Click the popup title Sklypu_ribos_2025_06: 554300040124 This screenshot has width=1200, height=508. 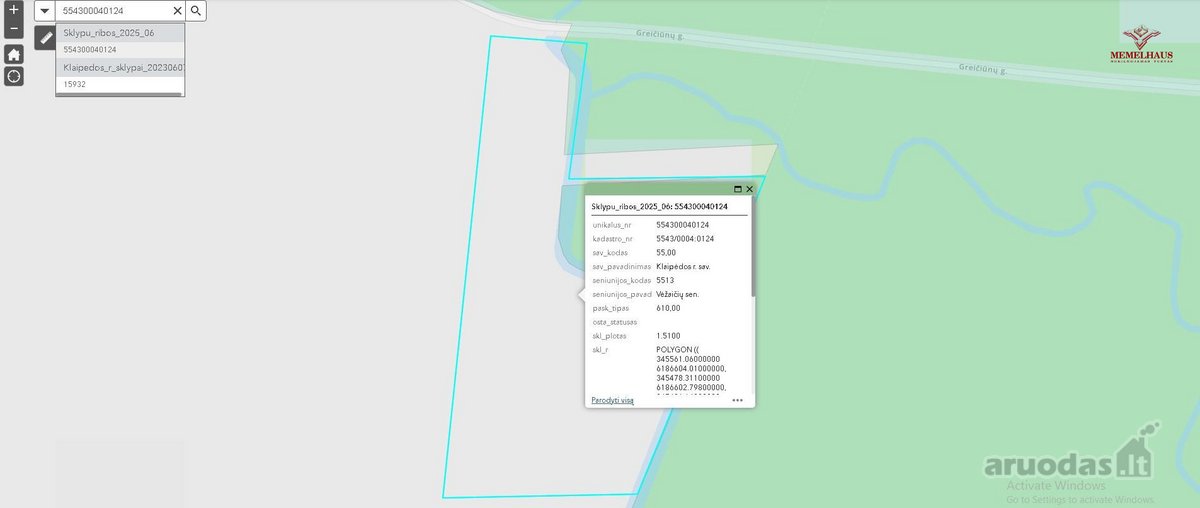click(x=660, y=206)
